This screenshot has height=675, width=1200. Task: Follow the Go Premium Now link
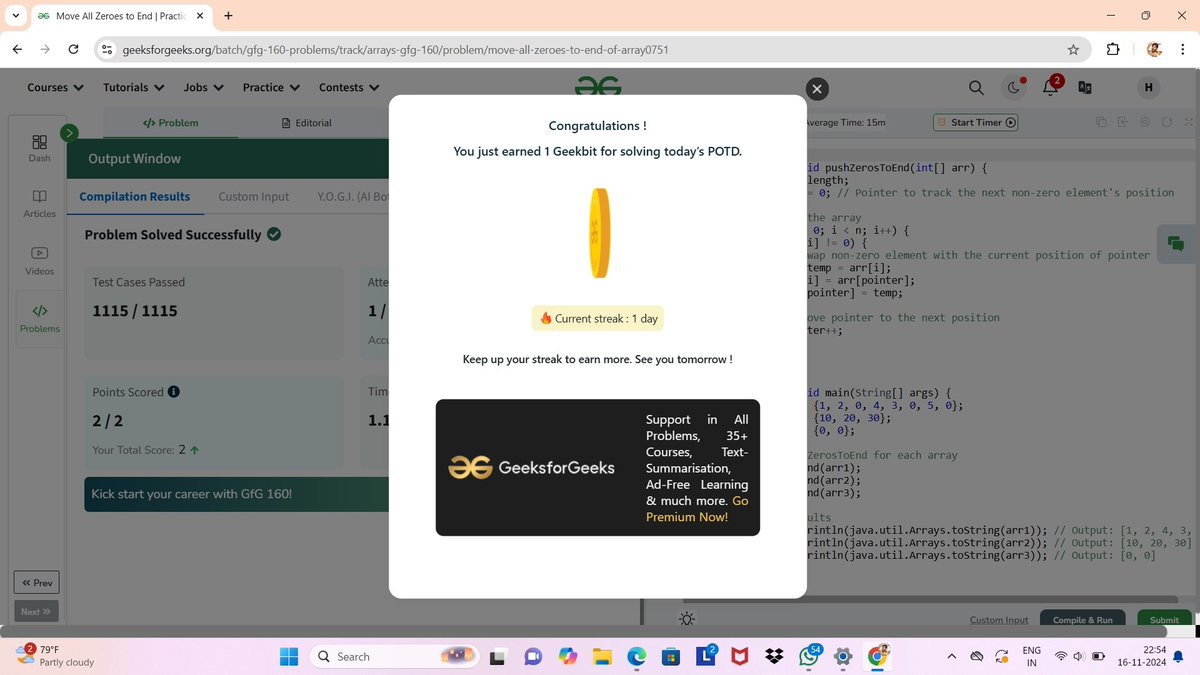[697, 509]
